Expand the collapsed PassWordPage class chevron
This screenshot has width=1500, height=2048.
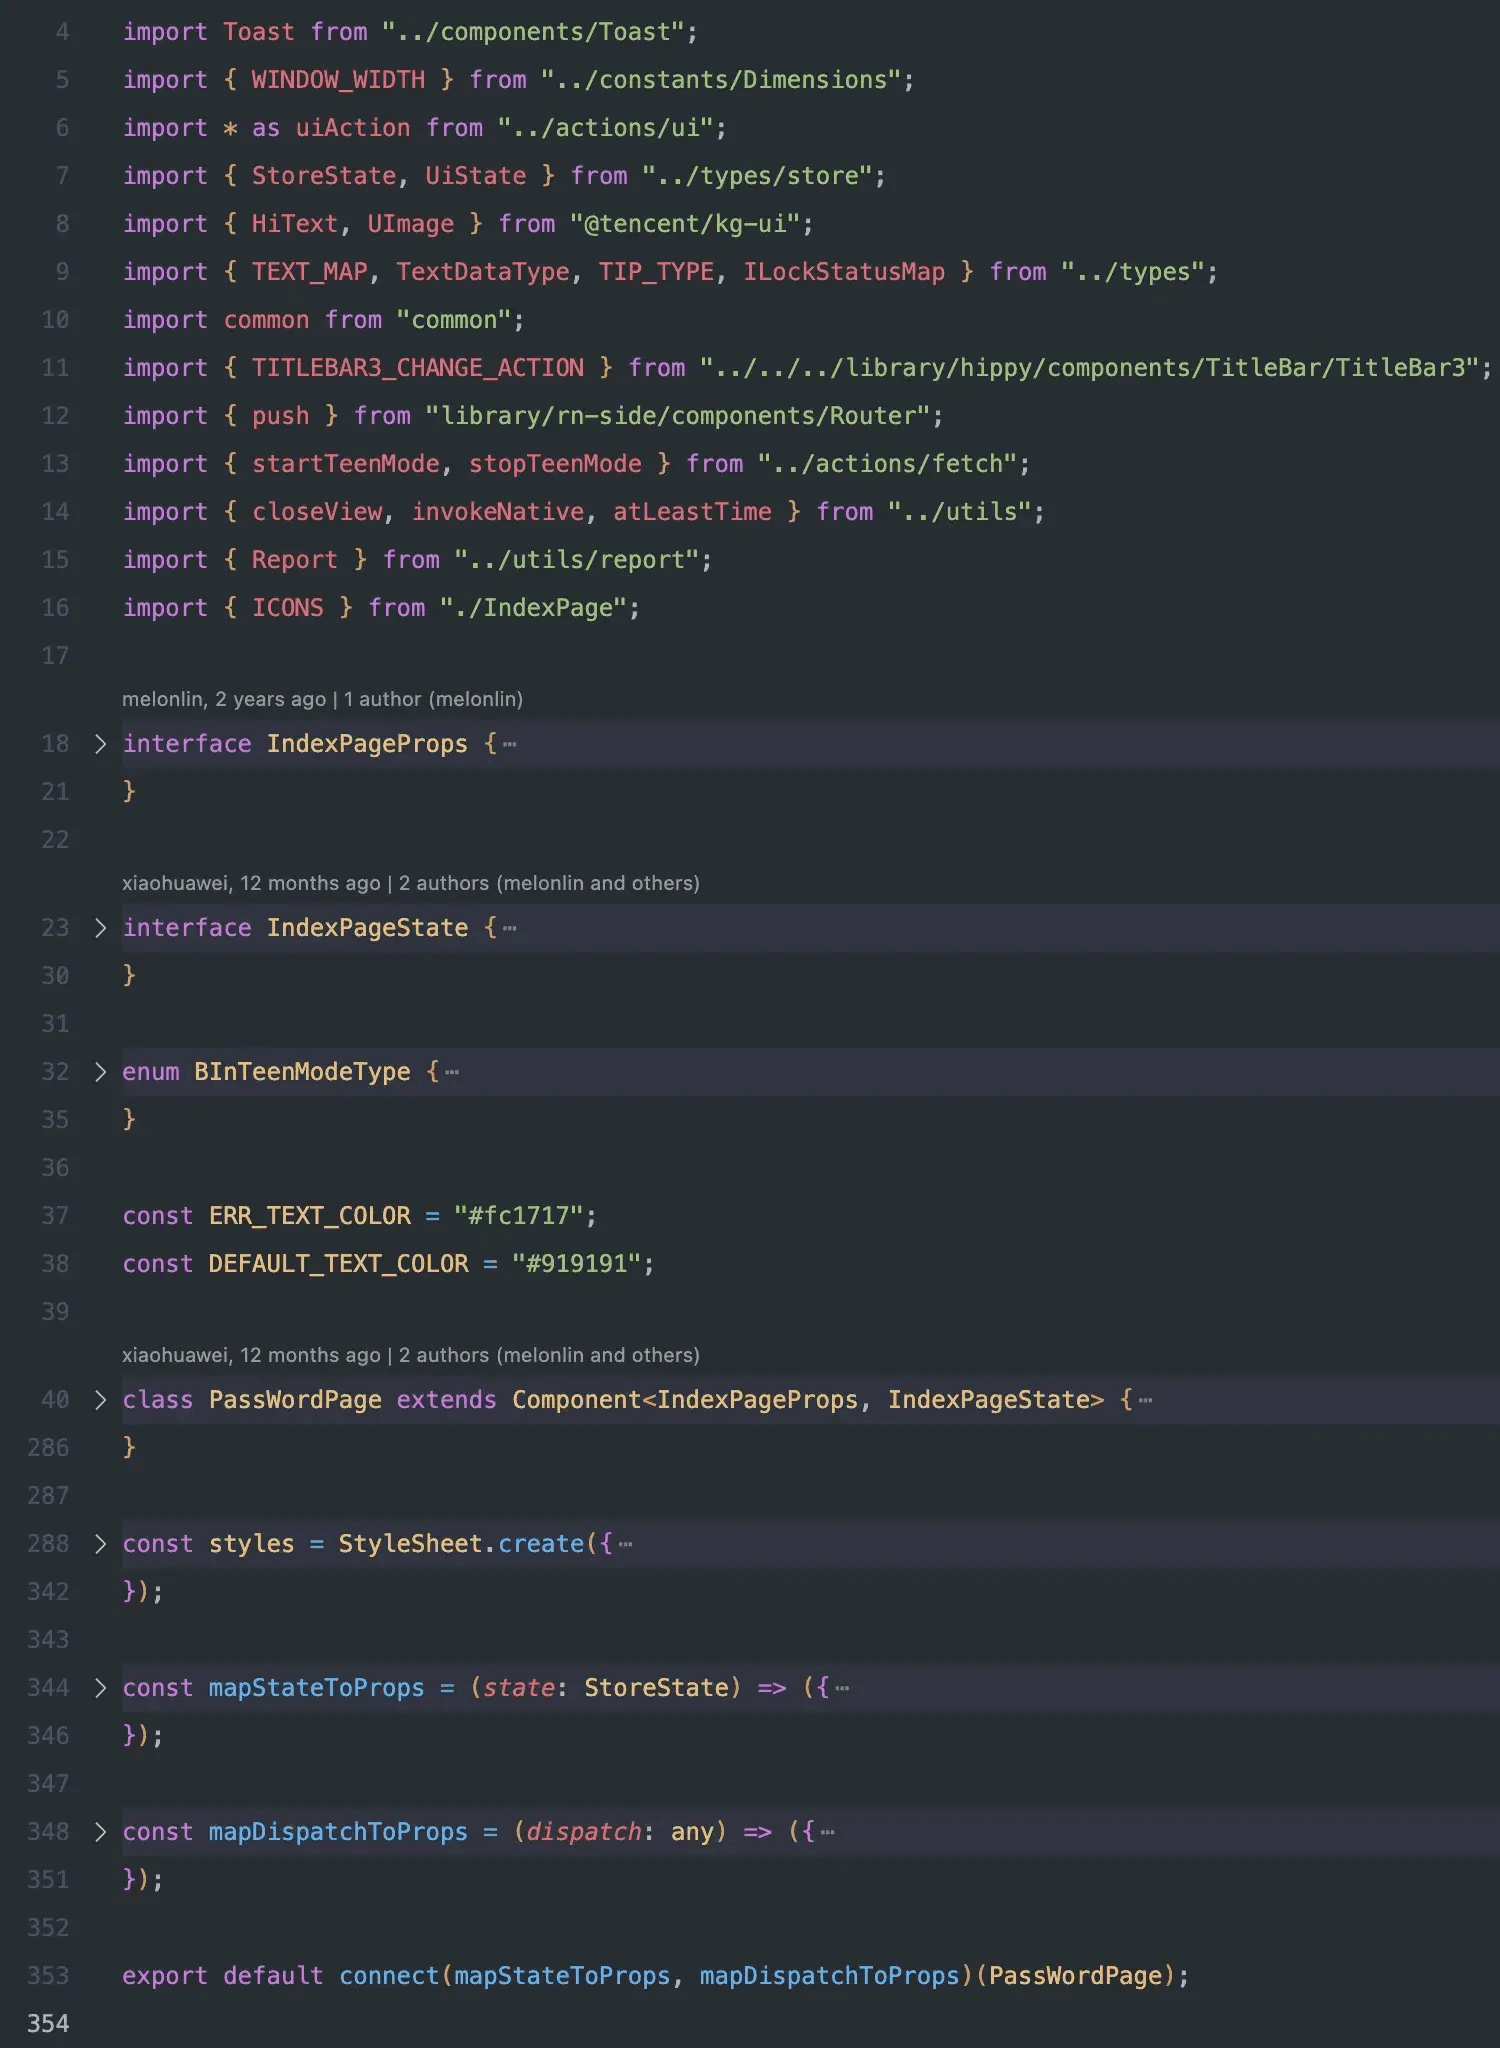coord(100,1400)
